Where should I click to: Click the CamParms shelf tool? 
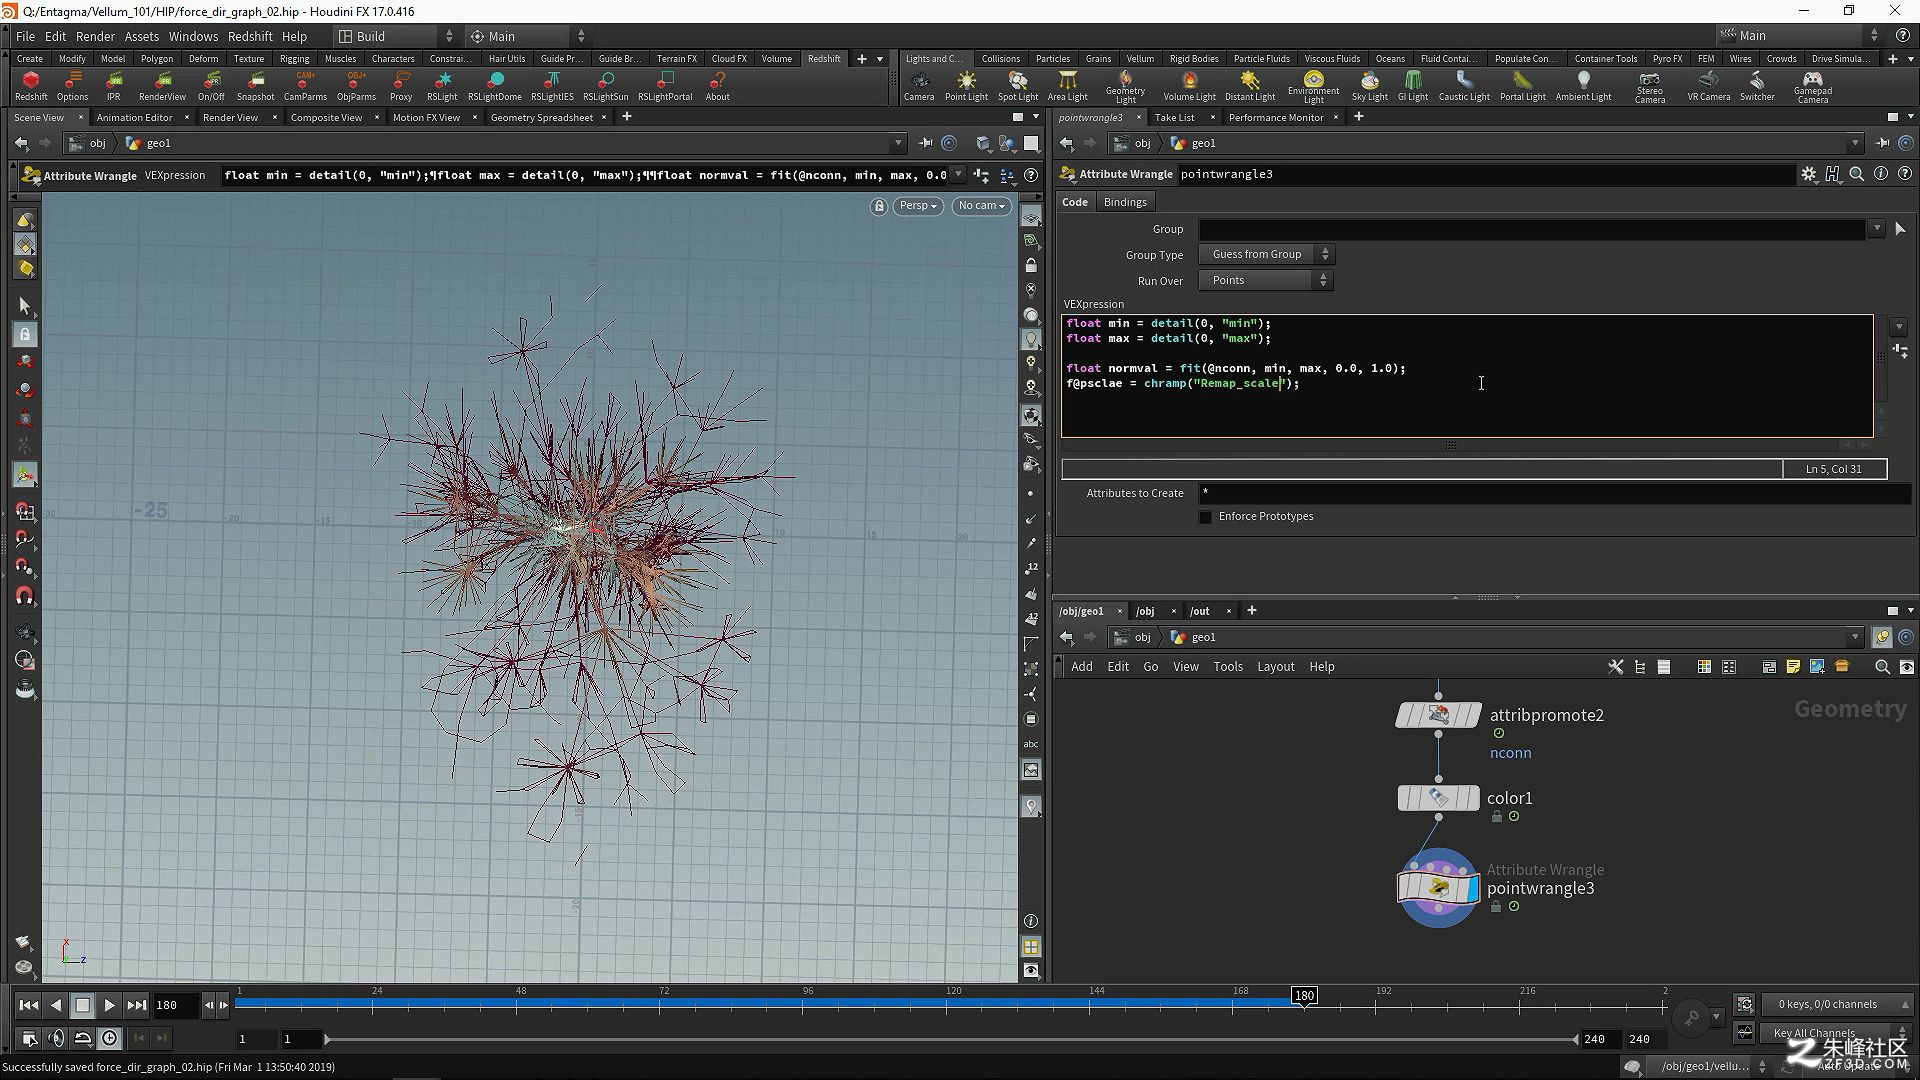(305, 86)
